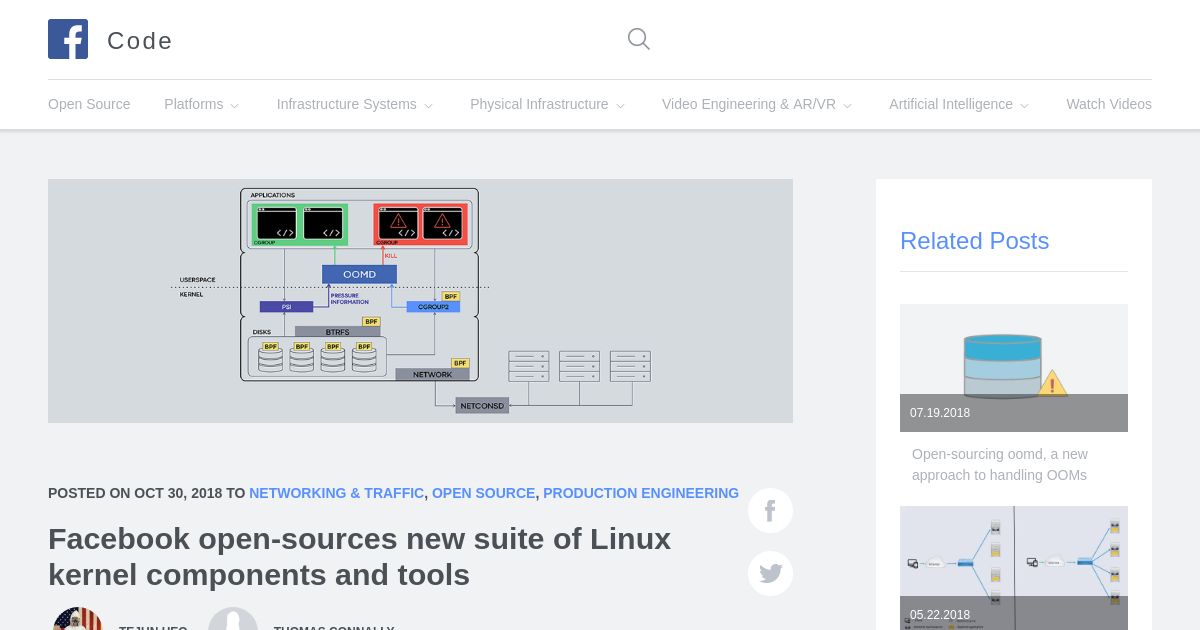Go to Watch Videos

[x=1109, y=104]
